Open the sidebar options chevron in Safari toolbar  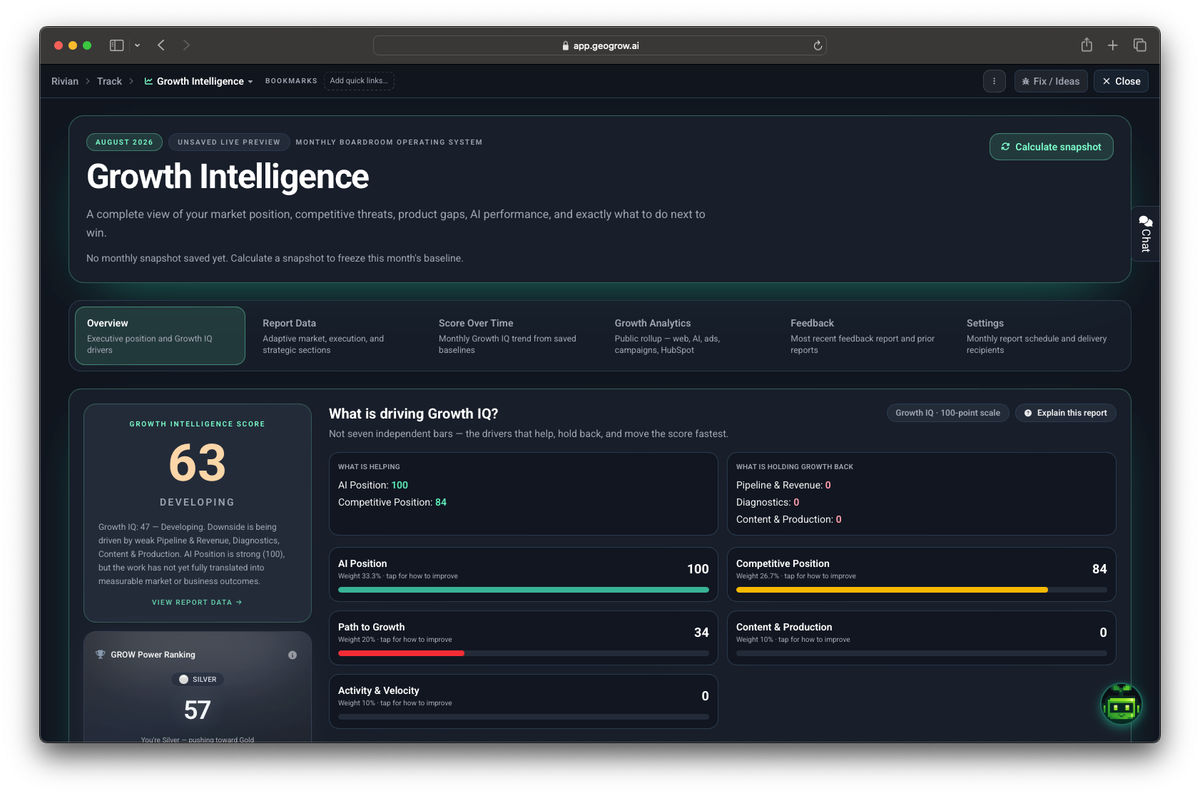pos(137,45)
